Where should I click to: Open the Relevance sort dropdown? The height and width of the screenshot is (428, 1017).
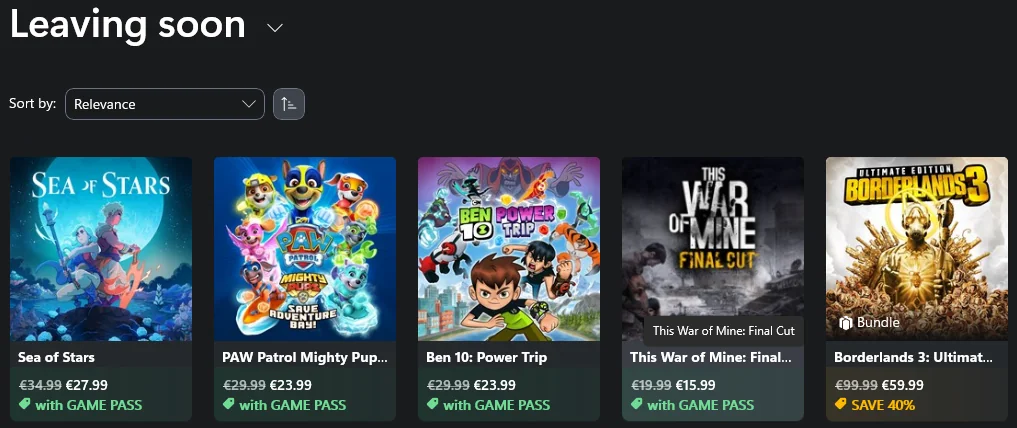[165, 104]
